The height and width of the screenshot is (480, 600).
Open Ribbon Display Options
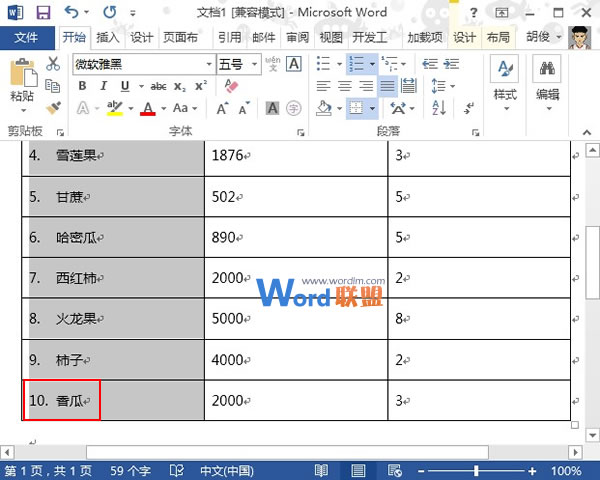click(502, 13)
